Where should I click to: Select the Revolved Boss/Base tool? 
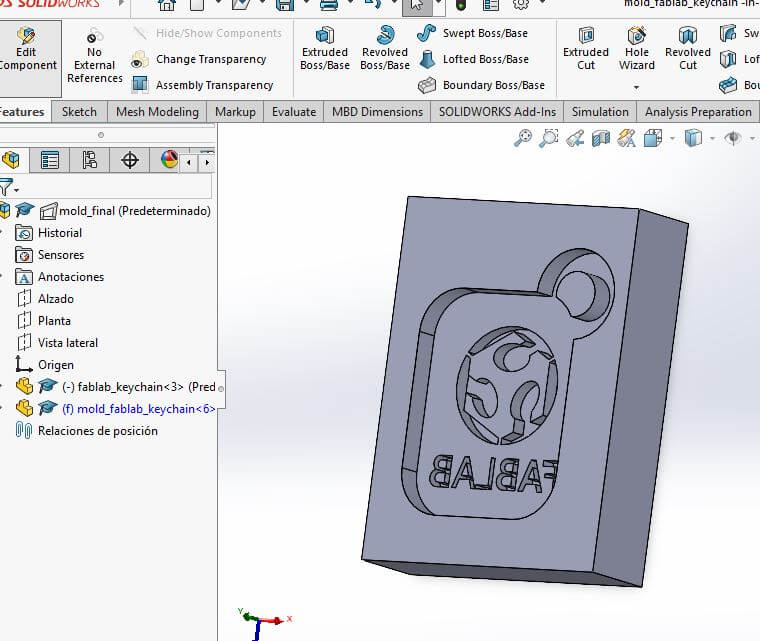tap(385, 49)
